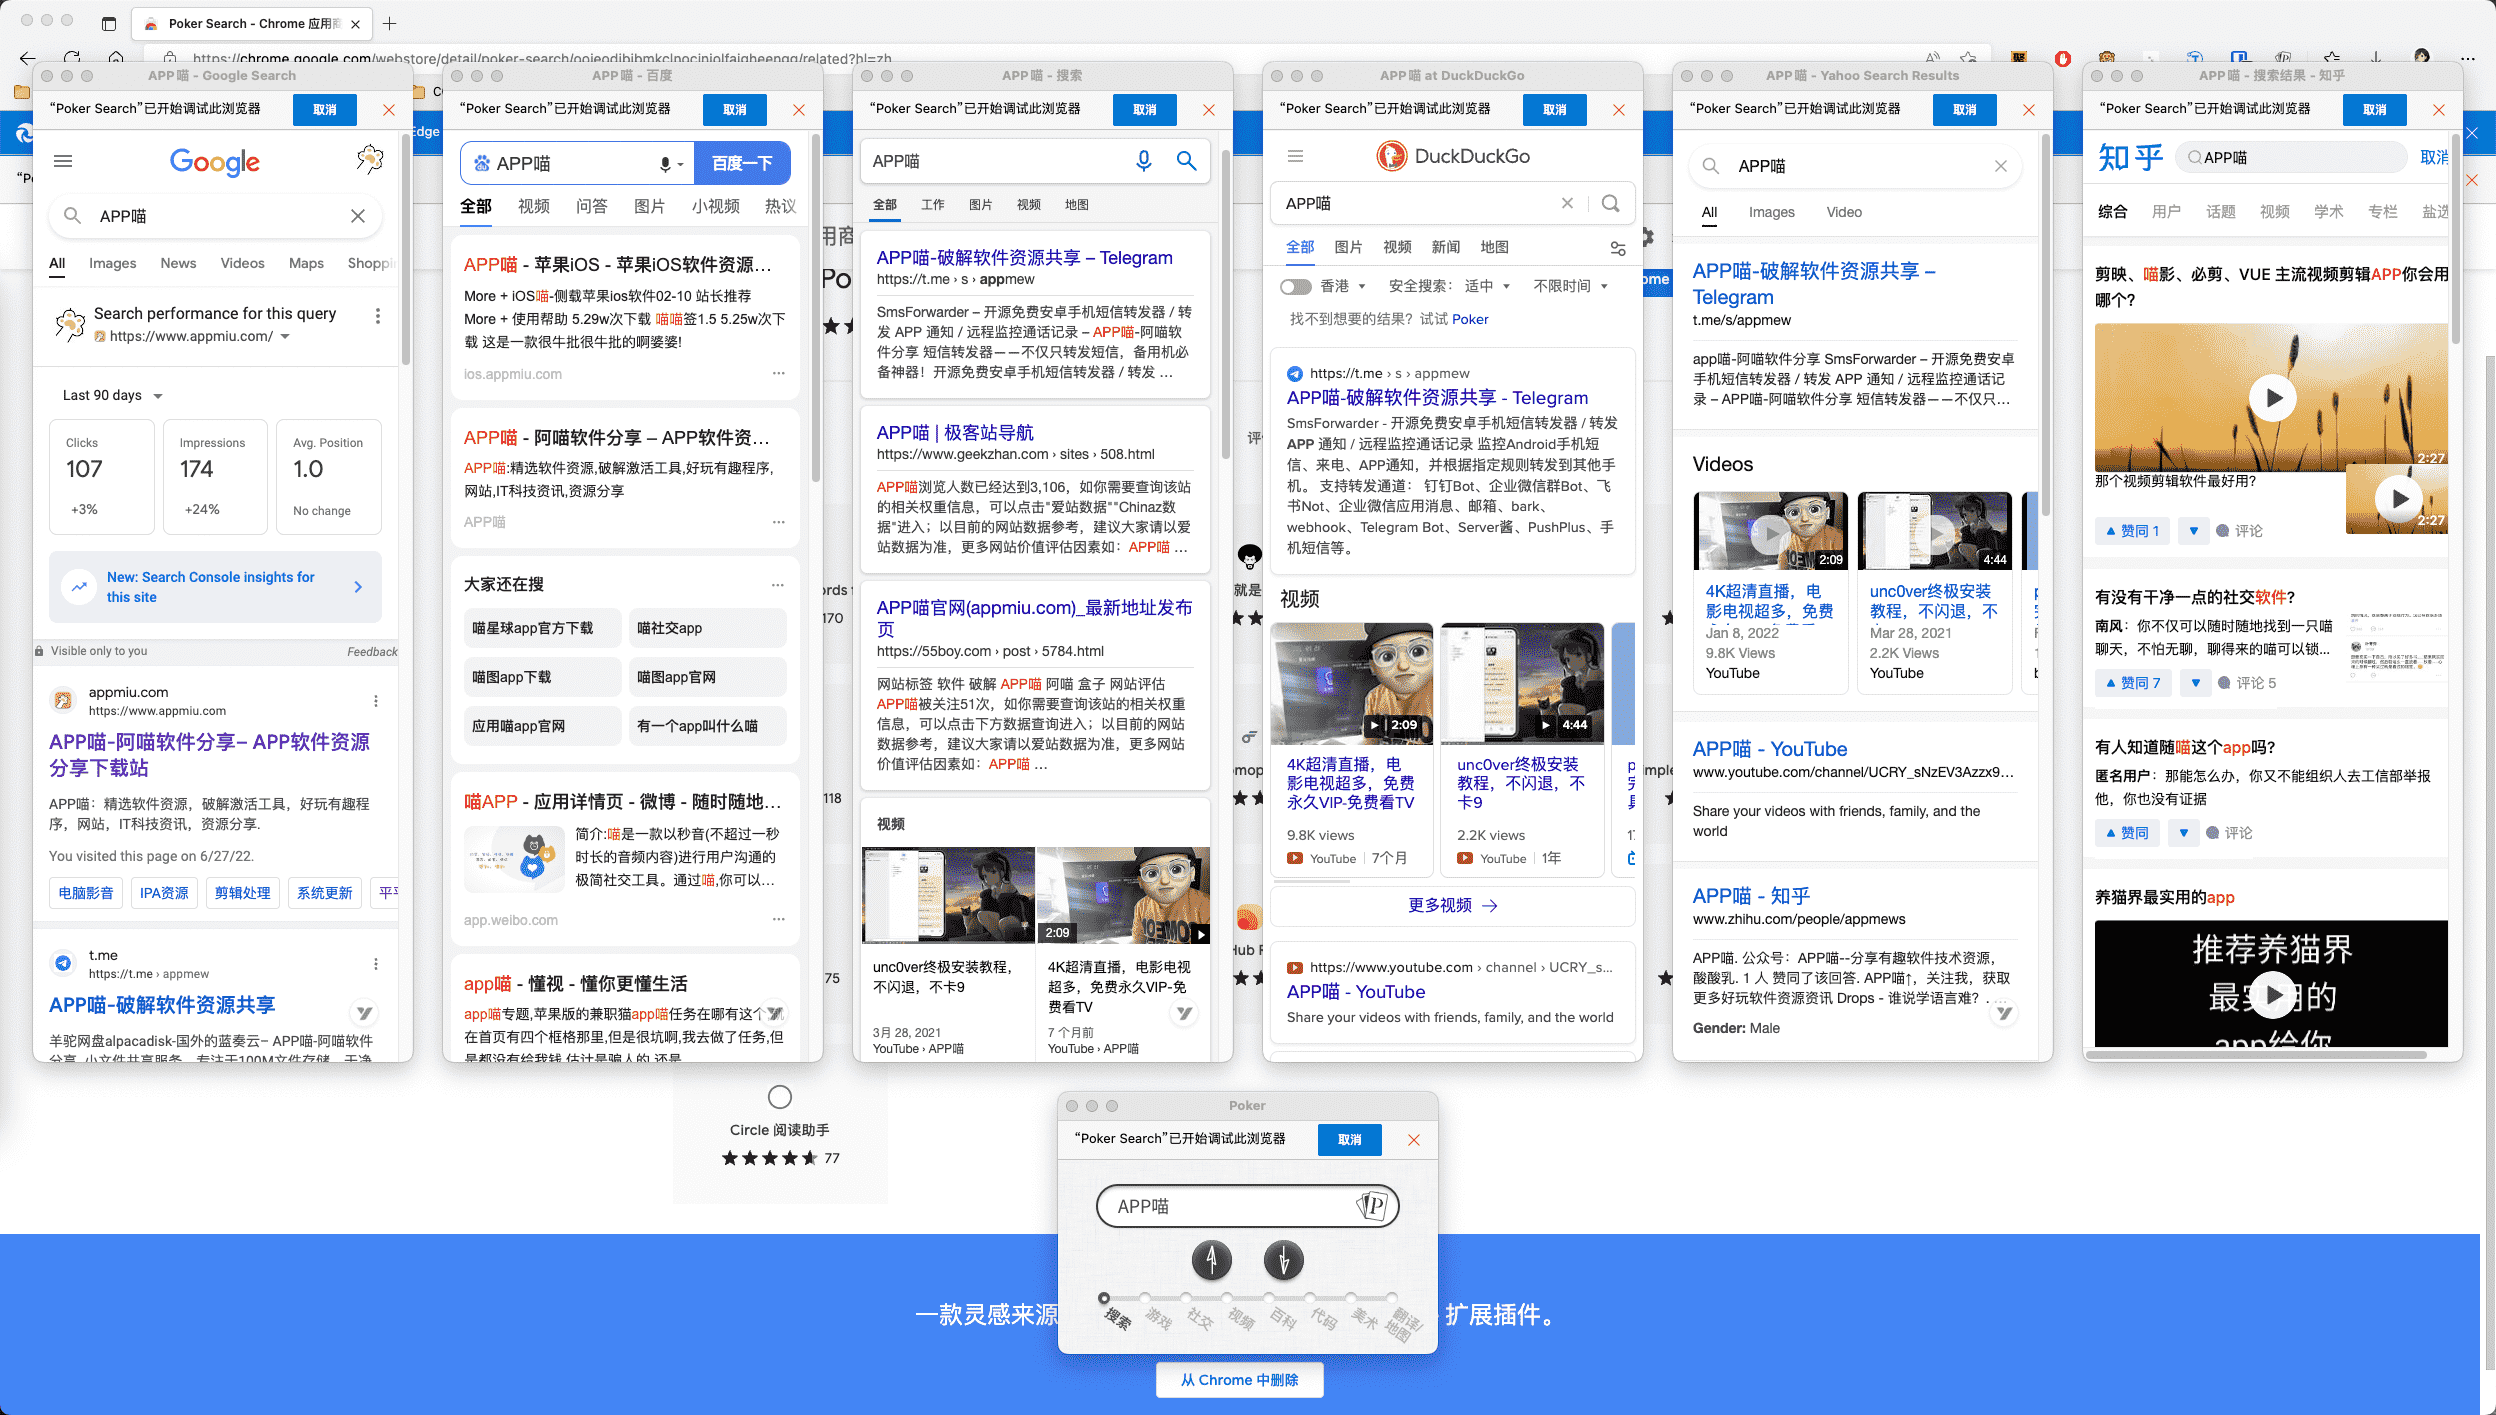Click the DuckDuckGo duck logo
The width and height of the screenshot is (2496, 1415).
[x=1391, y=156]
